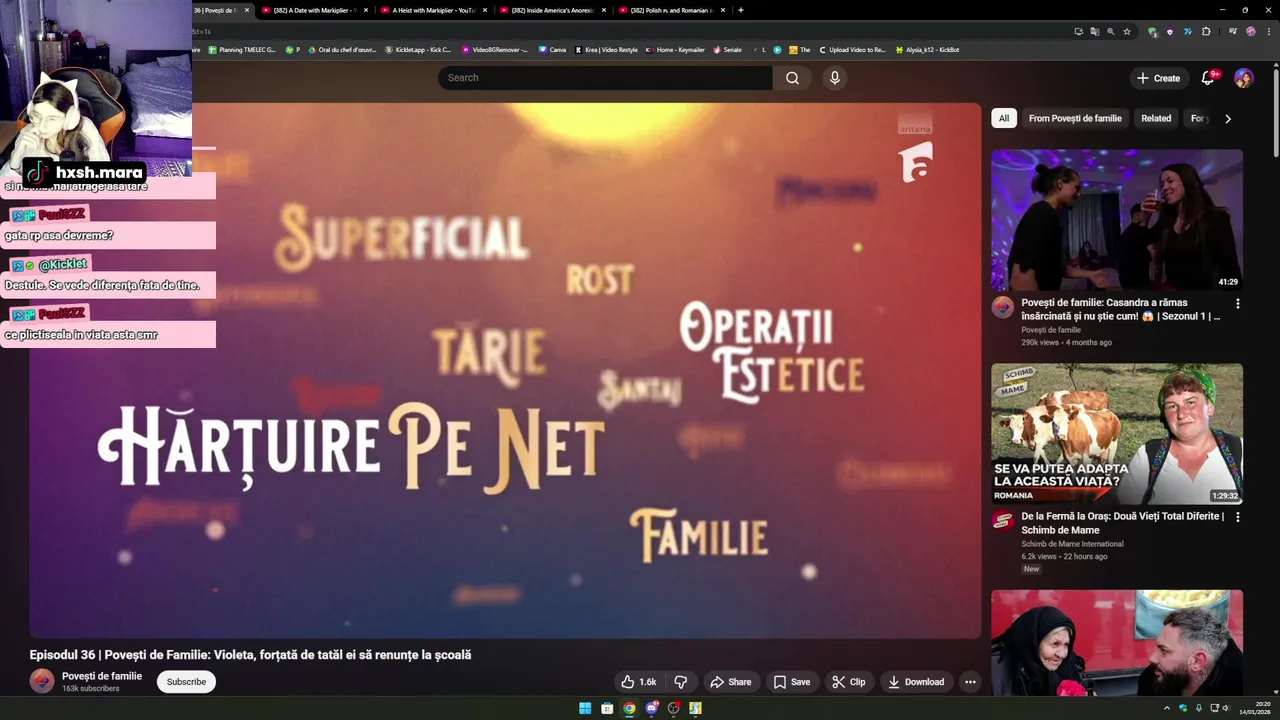The image size is (1280, 720).
Task: Click the Create button
Action: pos(1158,78)
